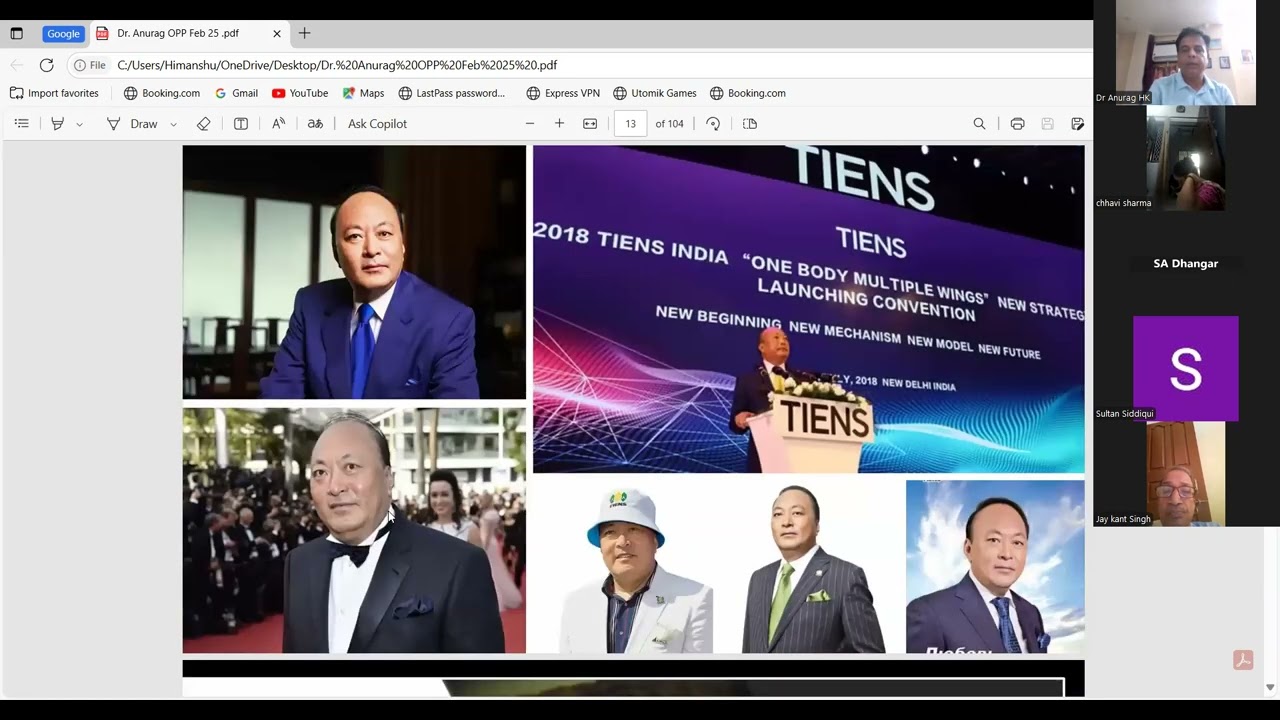This screenshot has width=1280, height=720.
Task: Select the Jay kant Singh video tile
Action: (1185, 474)
